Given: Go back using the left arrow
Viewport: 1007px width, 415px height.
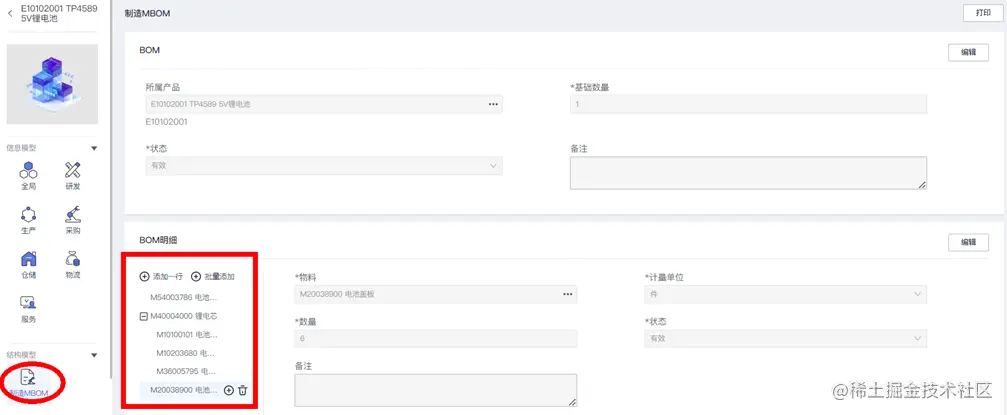Looking at the screenshot, I should (10, 13).
